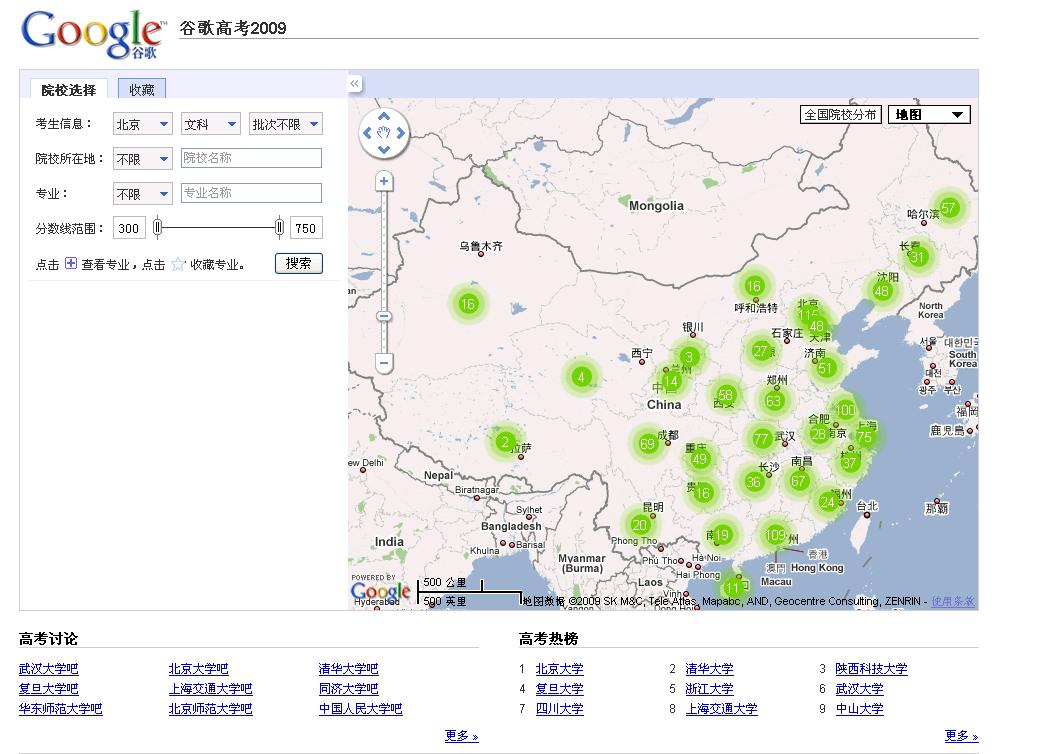1050x754 pixels.
Task: Click the left score range slider handle
Action: tap(157, 228)
